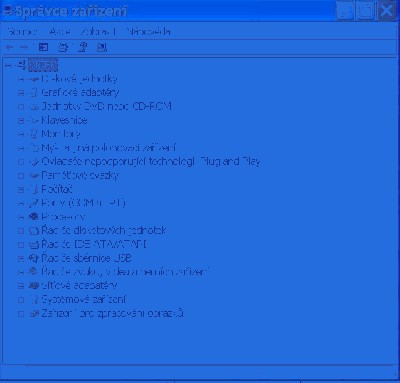
Task: Click the Forward arrow toolbar icon
Action: point(24,48)
